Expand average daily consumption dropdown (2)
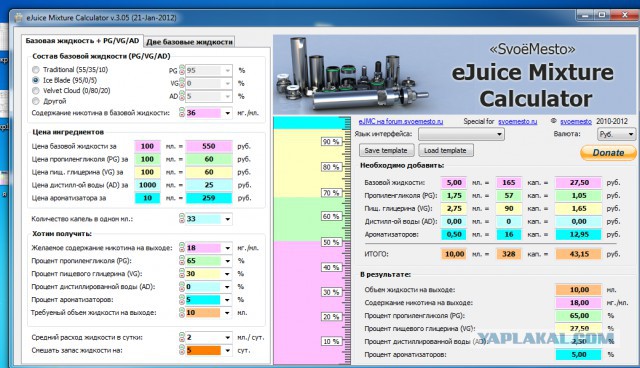The height and width of the screenshot is (368, 640). [227, 337]
